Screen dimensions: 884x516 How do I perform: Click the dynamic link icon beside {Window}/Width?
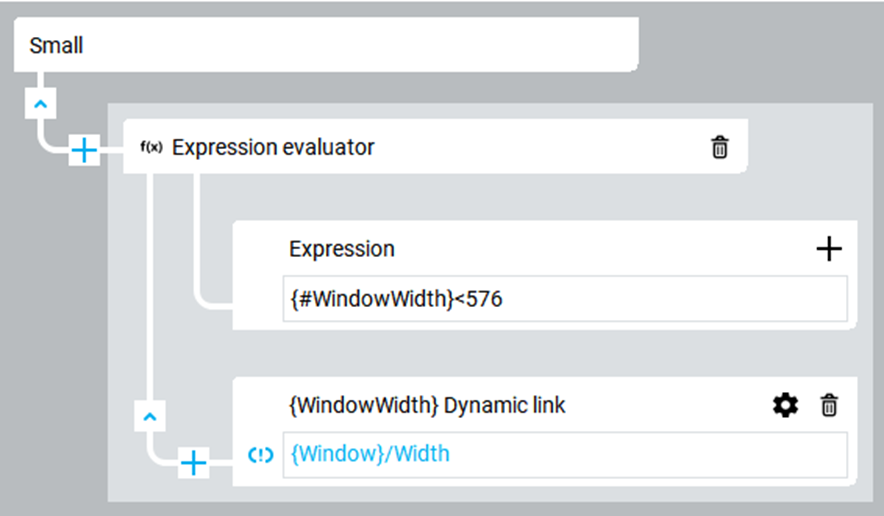pos(260,455)
